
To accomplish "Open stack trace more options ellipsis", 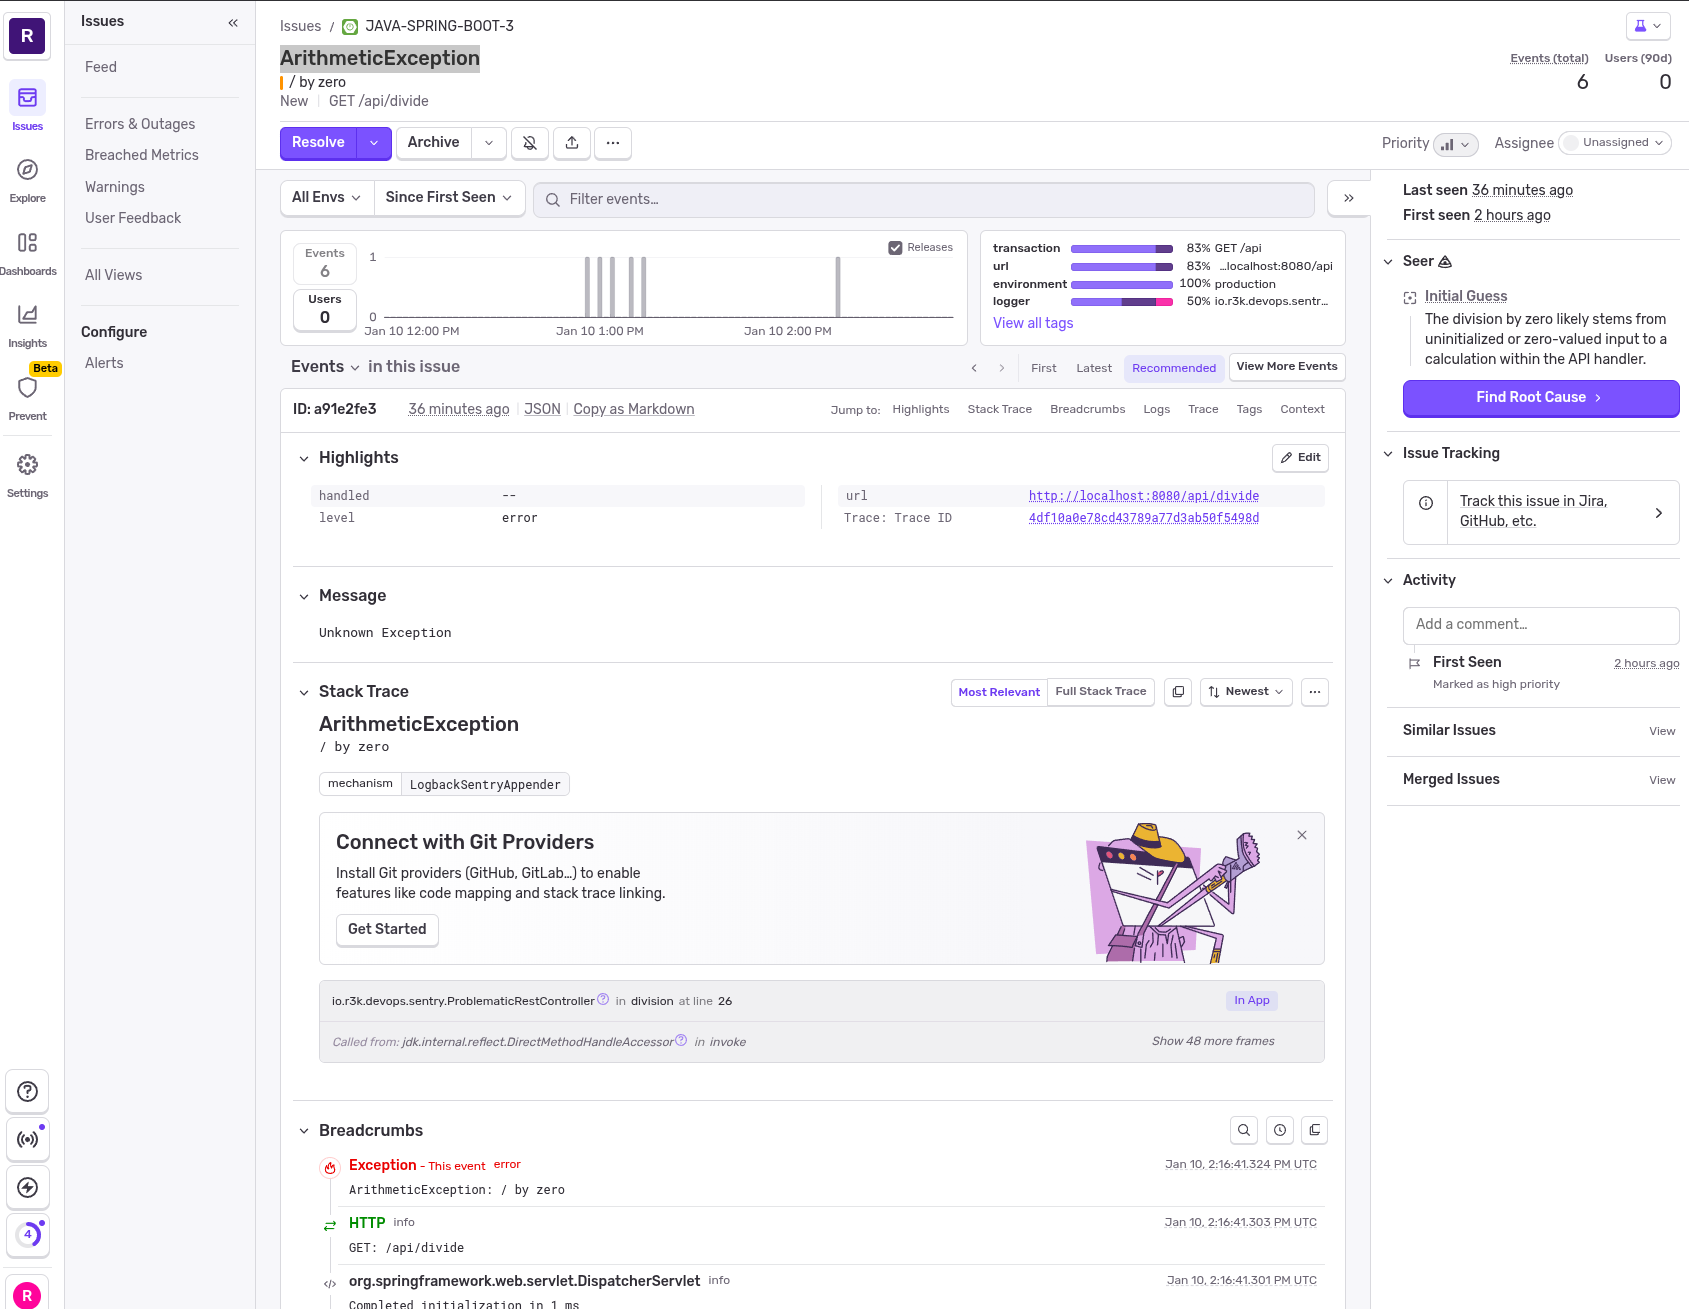I will (x=1315, y=692).
